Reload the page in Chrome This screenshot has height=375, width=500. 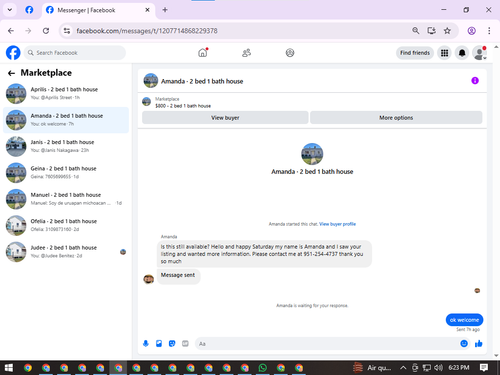46,31
